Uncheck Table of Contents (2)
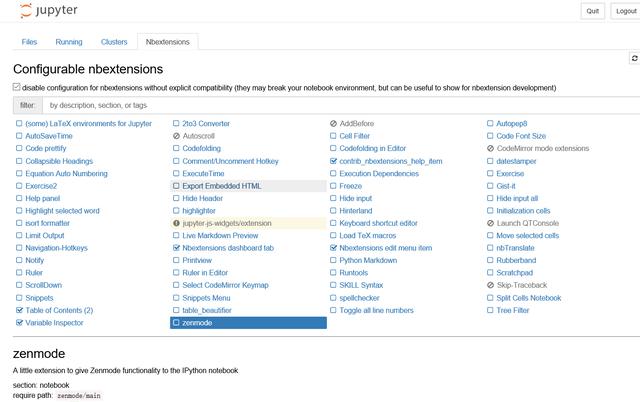 click(x=19, y=310)
